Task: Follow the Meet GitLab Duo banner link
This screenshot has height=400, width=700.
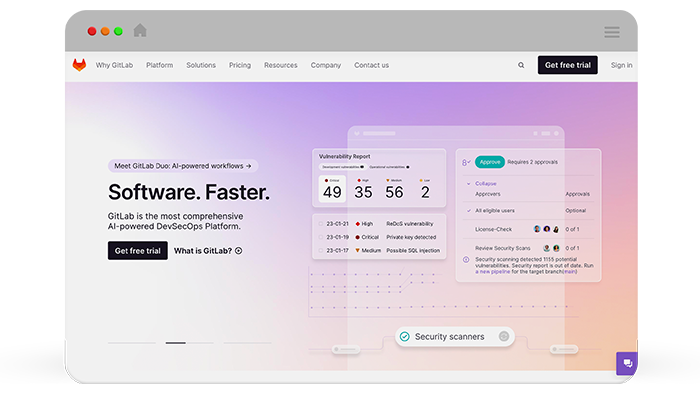Action: tap(182, 166)
